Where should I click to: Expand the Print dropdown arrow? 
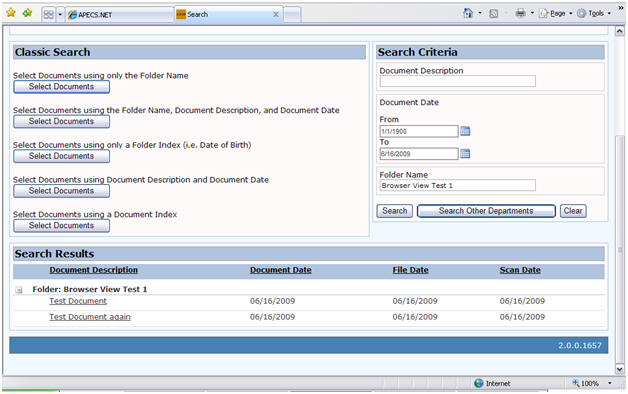tap(532, 13)
